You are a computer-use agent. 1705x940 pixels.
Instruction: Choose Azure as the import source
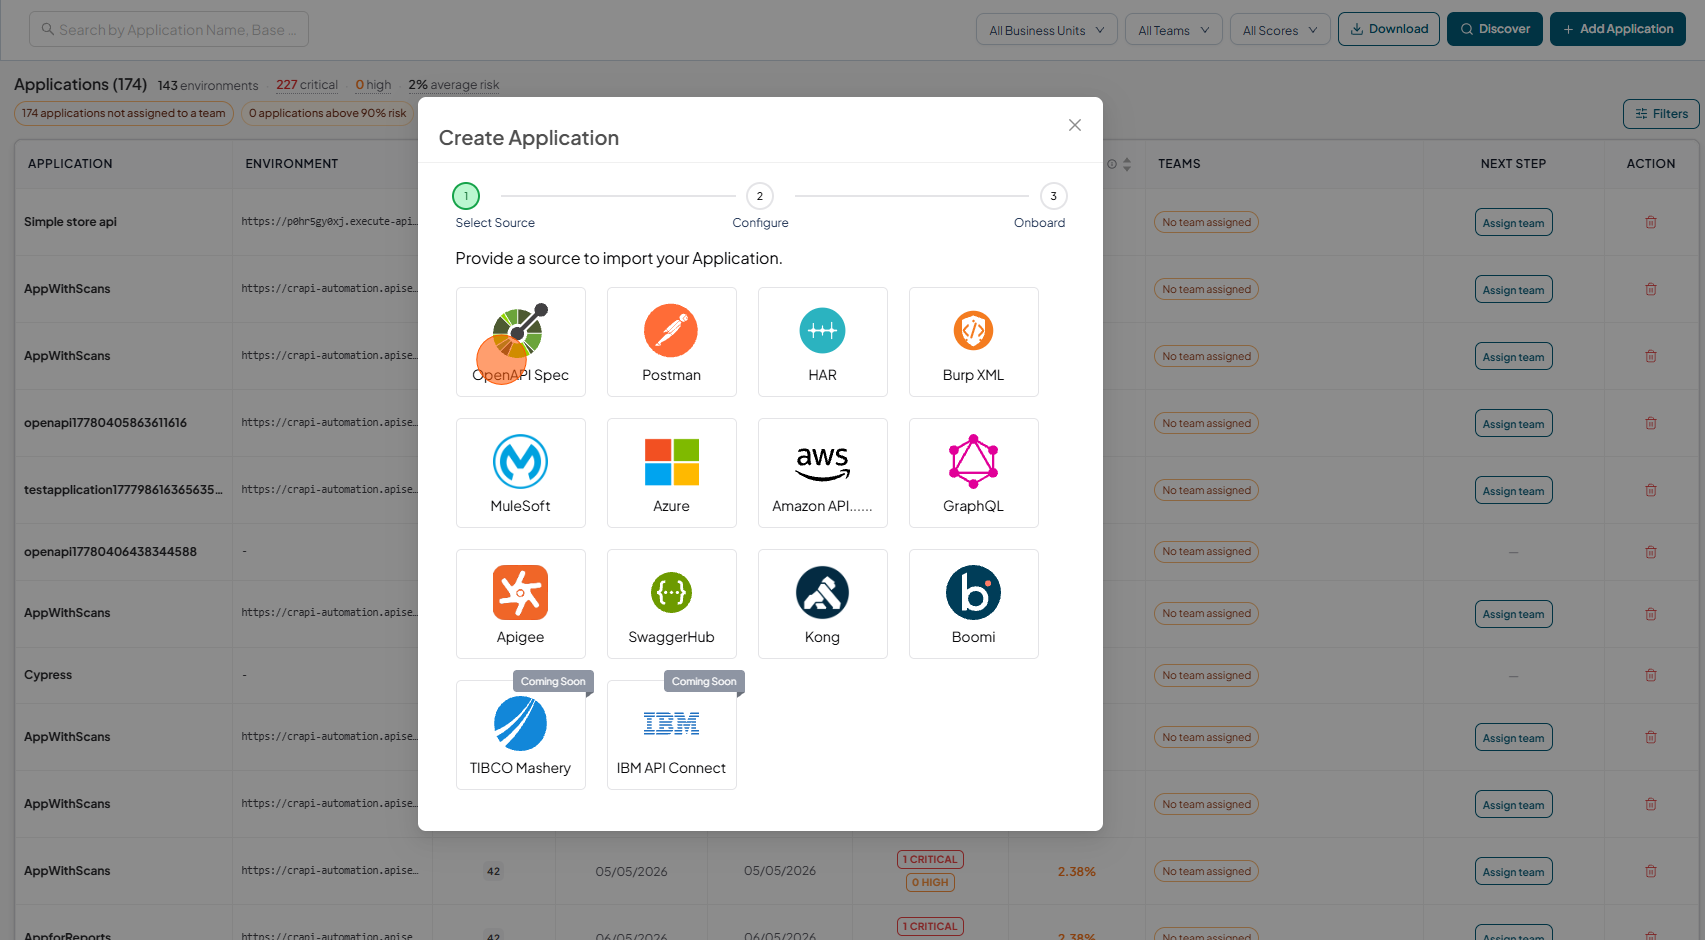pyautogui.click(x=671, y=473)
